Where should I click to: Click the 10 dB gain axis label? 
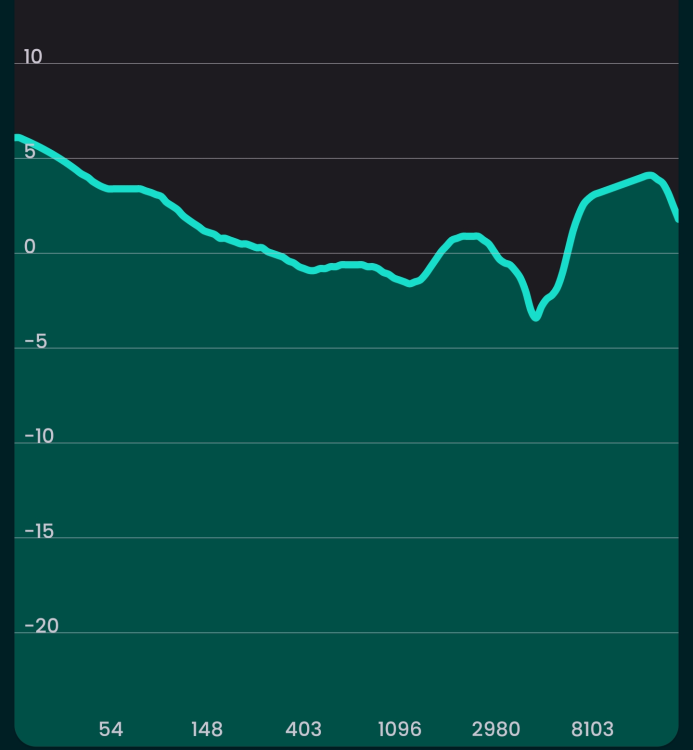33,57
